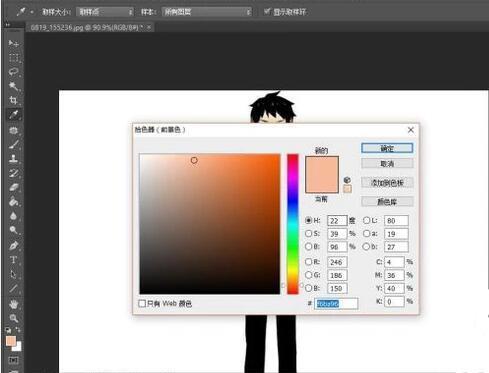Click the toolbox background color swatch
Viewport: 489px width, 373px height.
pos(18,347)
